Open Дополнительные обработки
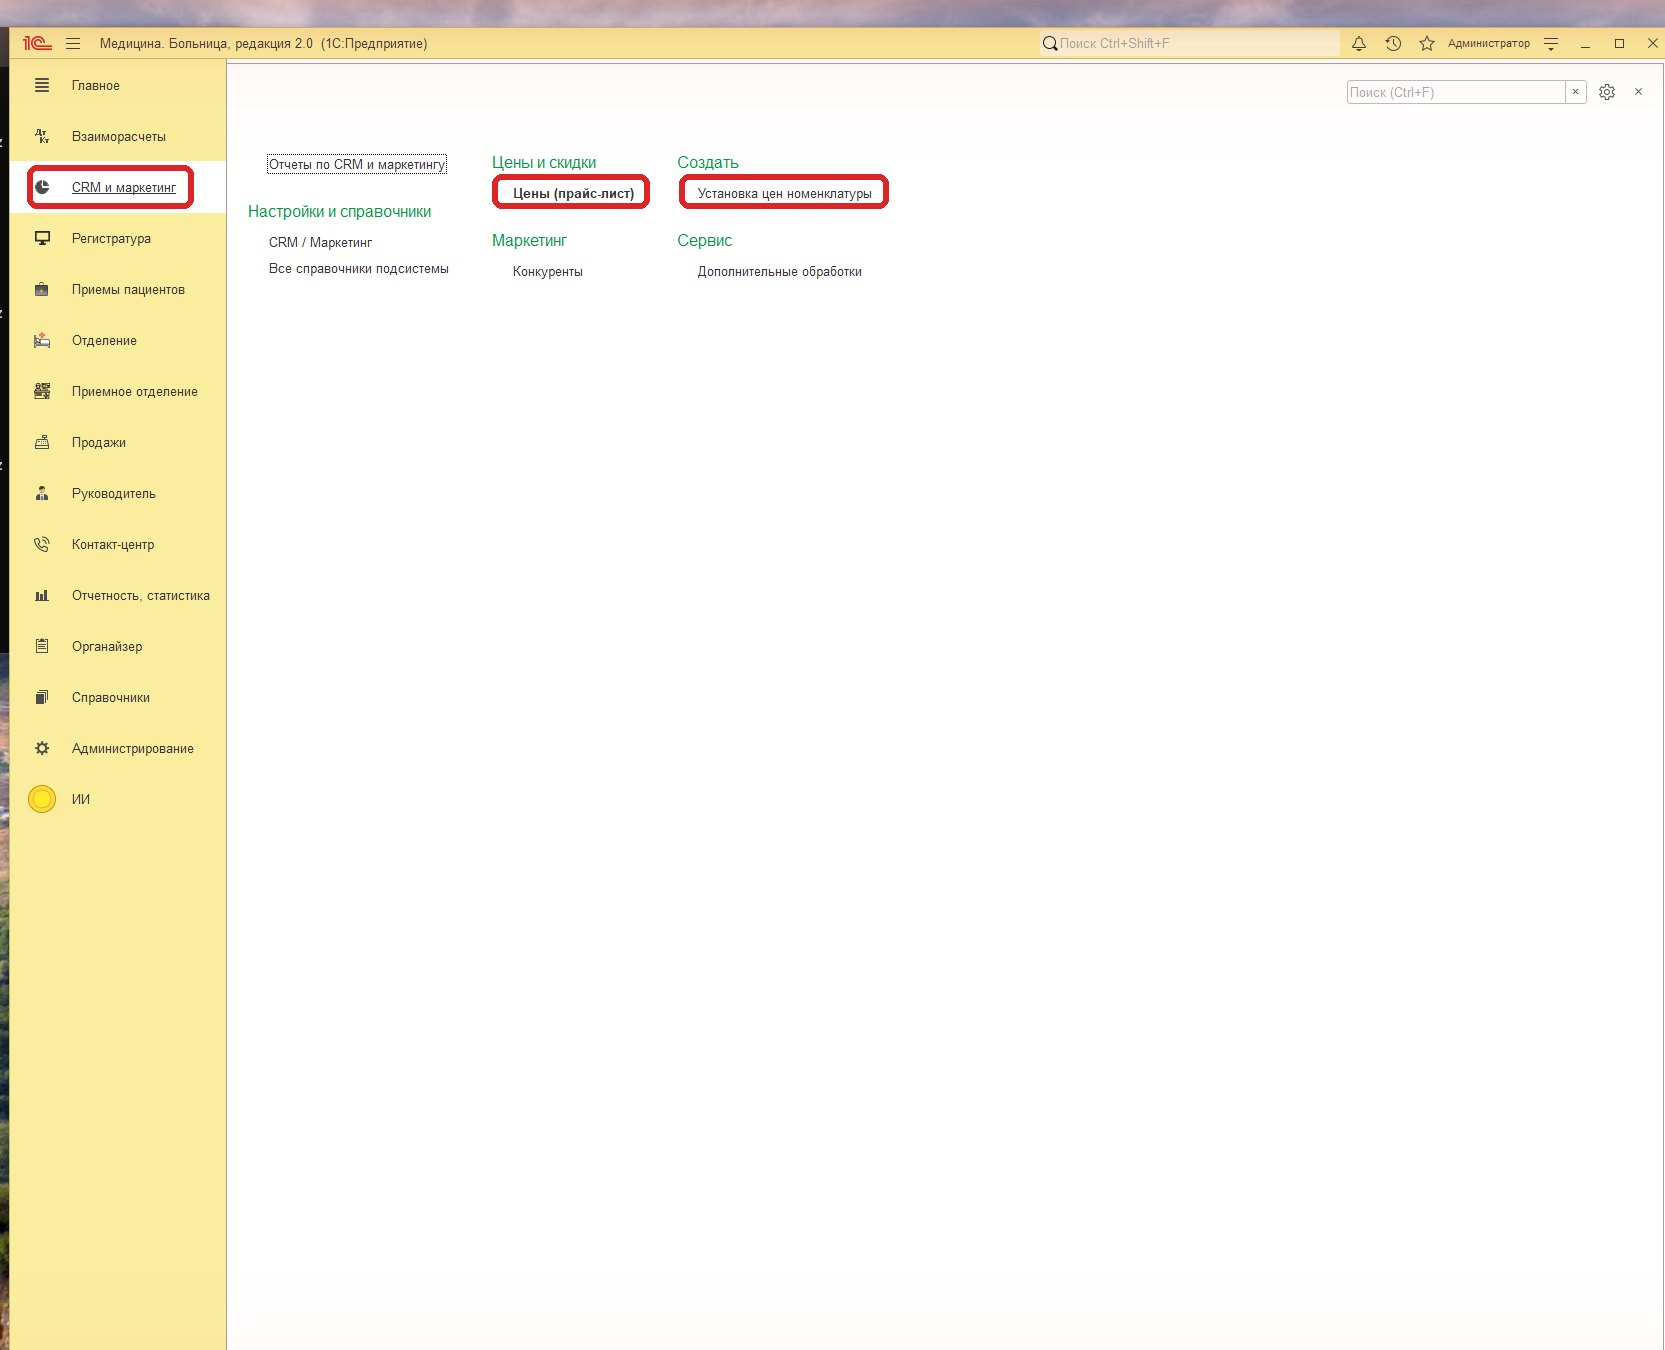The width and height of the screenshot is (1665, 1350). point(780,271)
